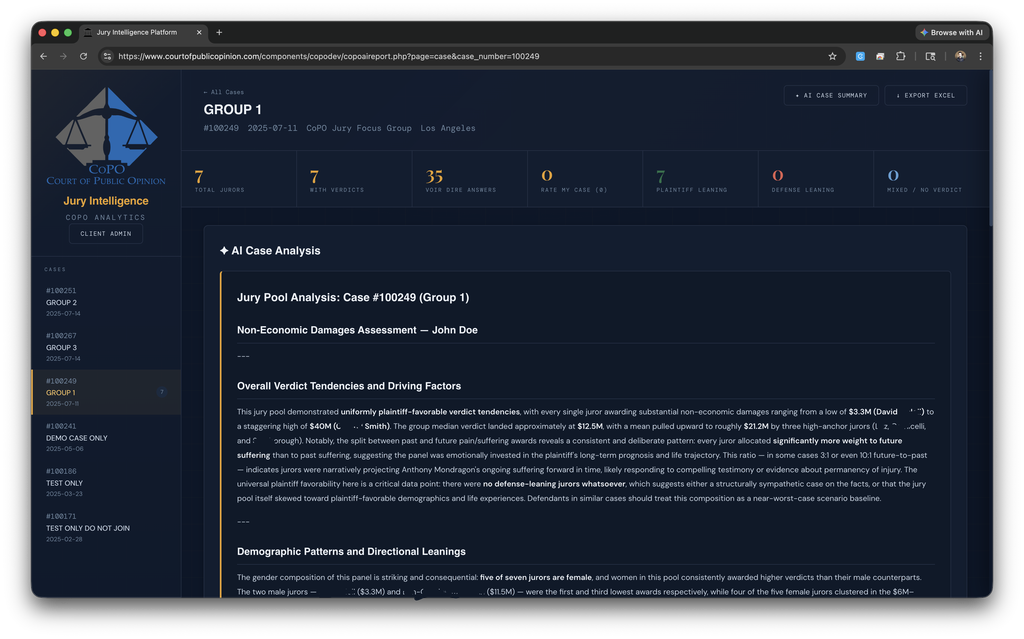Open case #100171 TEST ONLY DO NOT JOIN

(106, 527)
